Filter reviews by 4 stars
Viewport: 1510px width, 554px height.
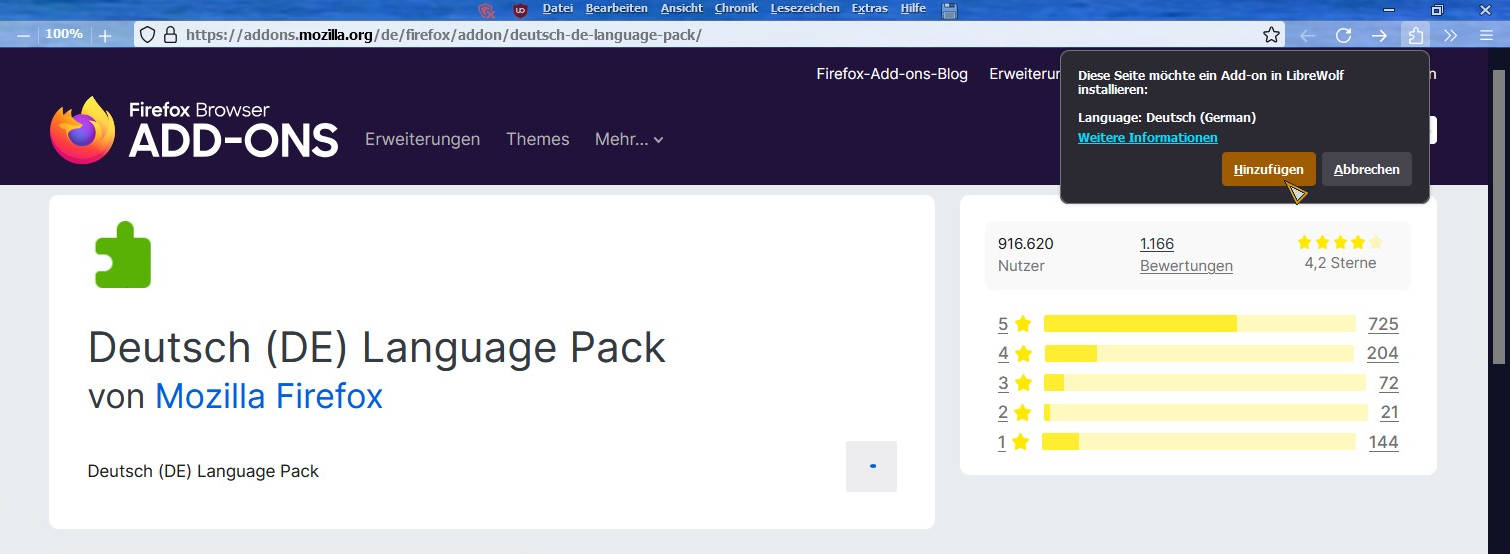(x=1014, y=353)
